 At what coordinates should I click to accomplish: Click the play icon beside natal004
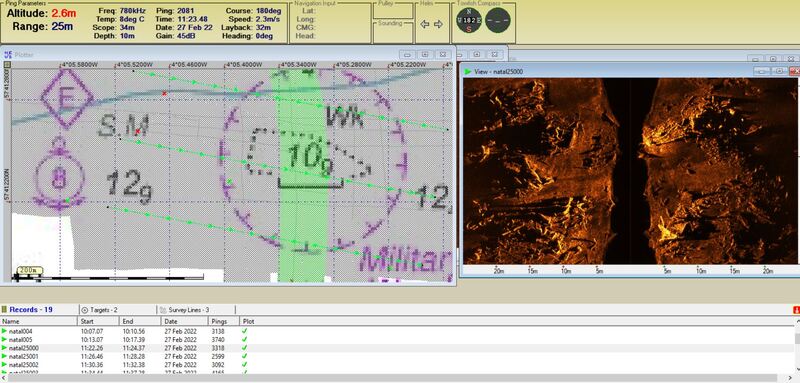click(5, 331)
